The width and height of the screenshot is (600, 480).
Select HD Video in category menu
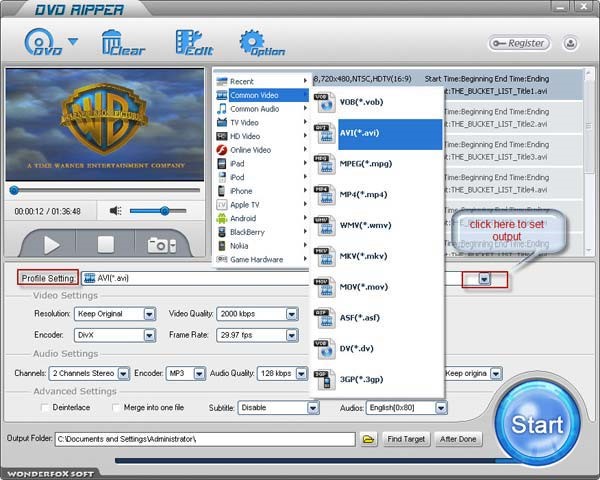245,136
